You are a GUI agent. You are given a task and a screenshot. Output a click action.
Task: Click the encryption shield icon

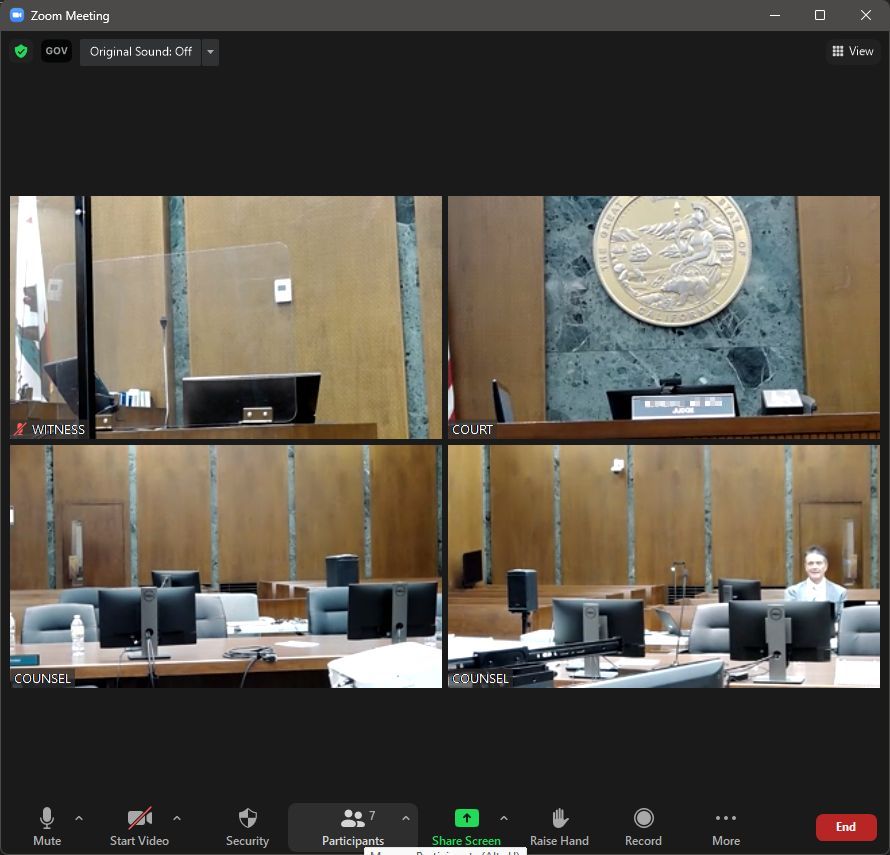tap(20, 51)
